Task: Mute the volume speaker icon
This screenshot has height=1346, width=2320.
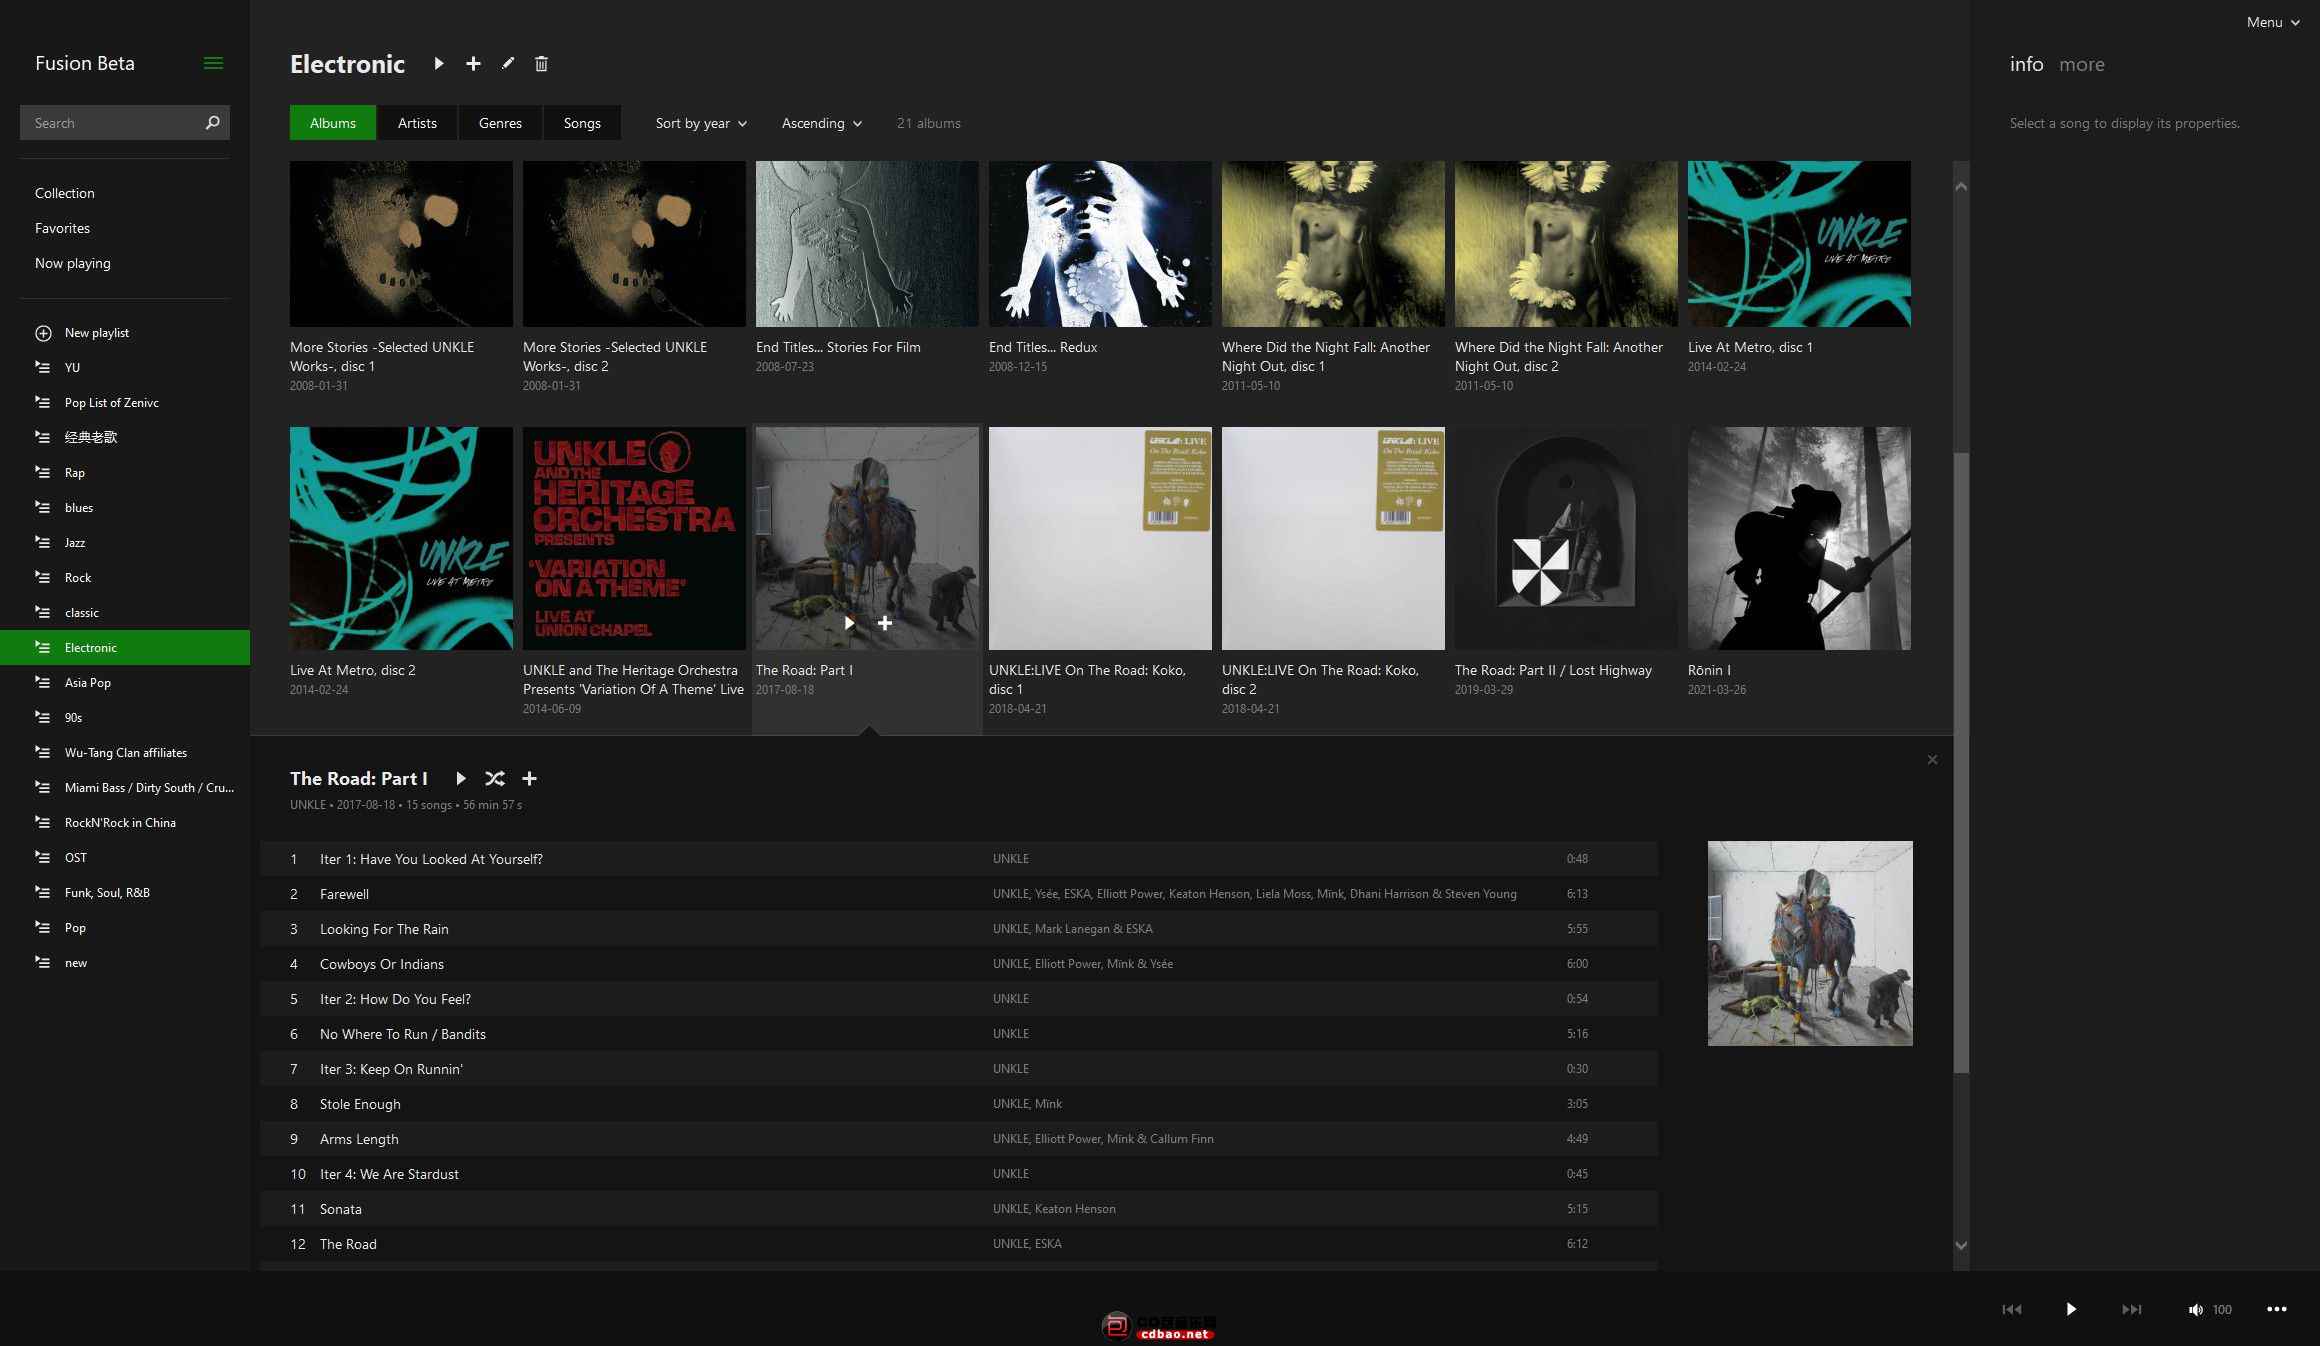Action: 2195,1310
